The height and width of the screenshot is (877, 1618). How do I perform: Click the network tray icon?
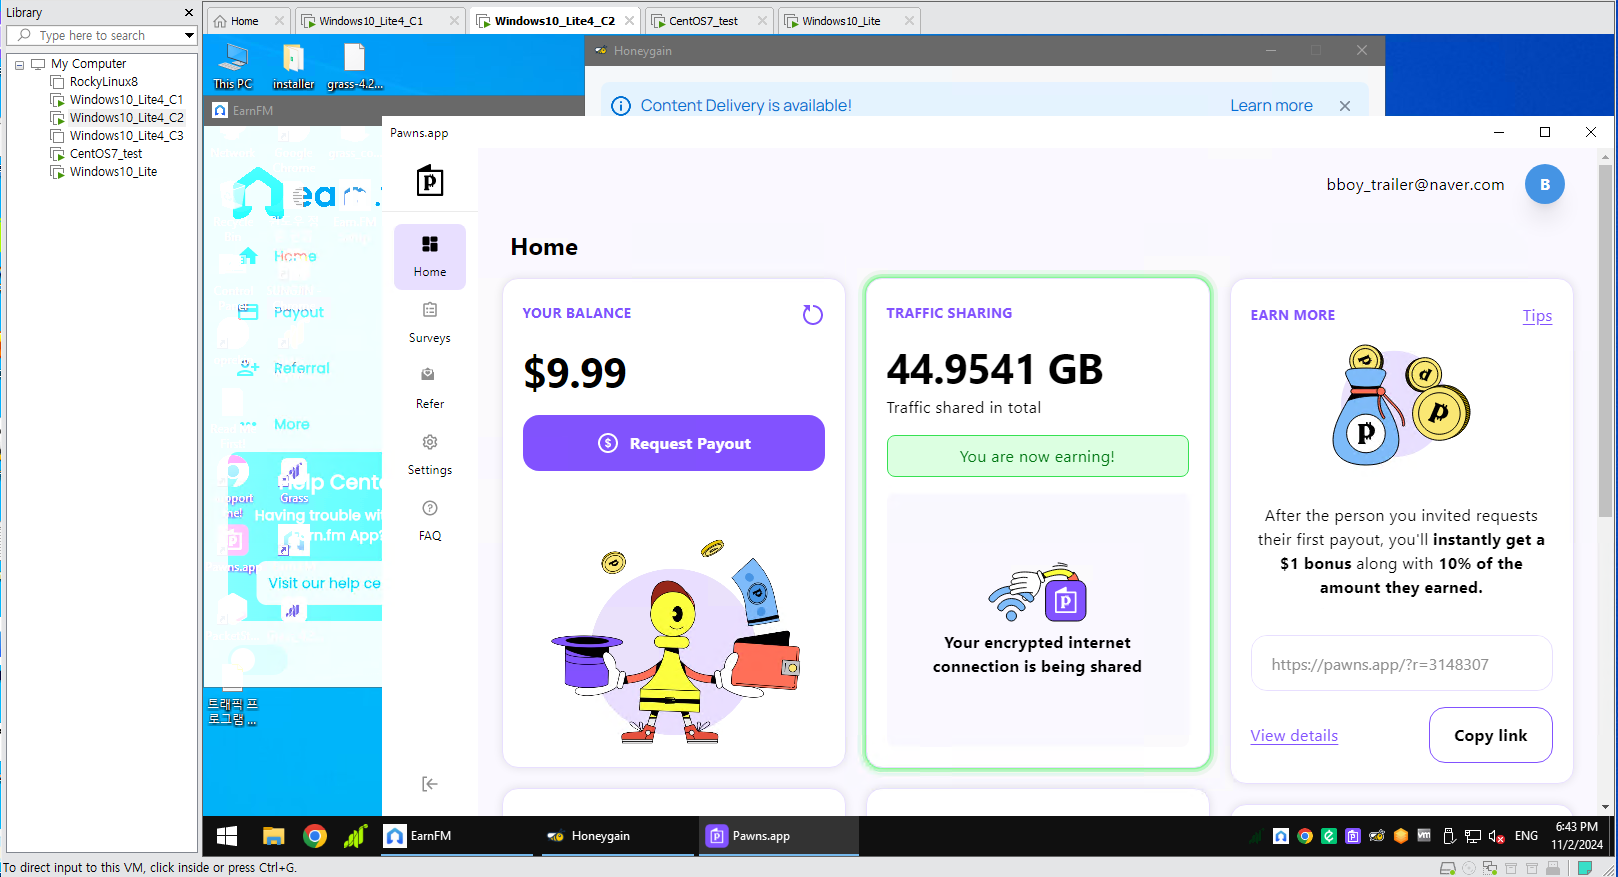[x=1473, y=836]
